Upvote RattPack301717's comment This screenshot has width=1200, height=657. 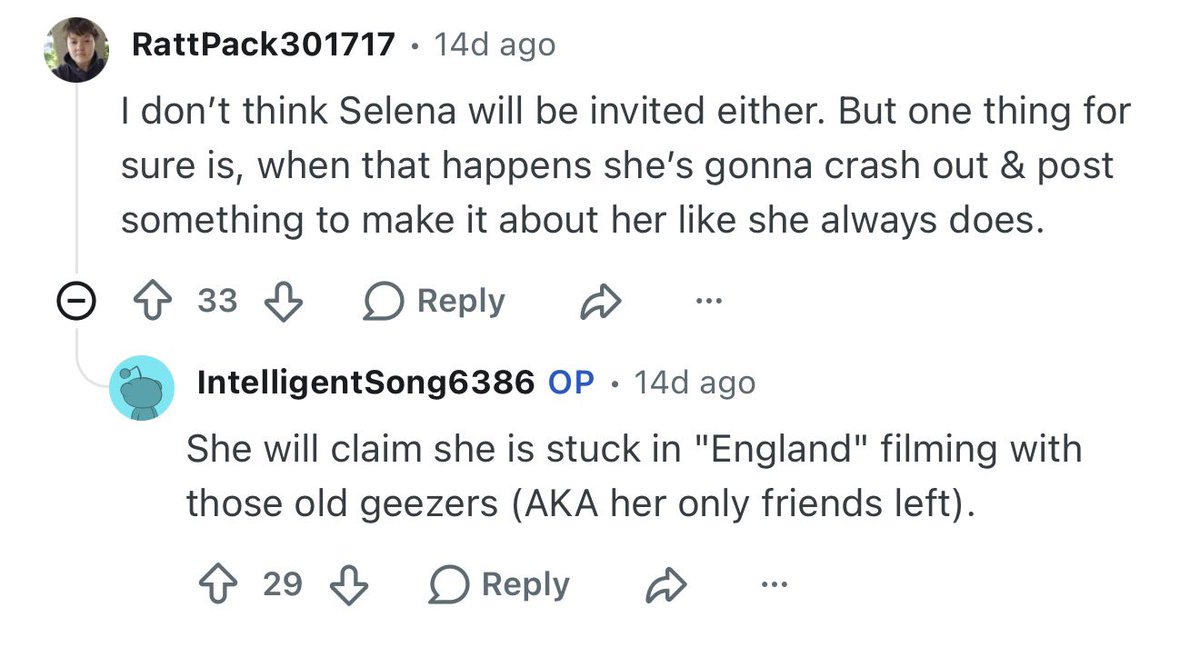pos(152,301)
